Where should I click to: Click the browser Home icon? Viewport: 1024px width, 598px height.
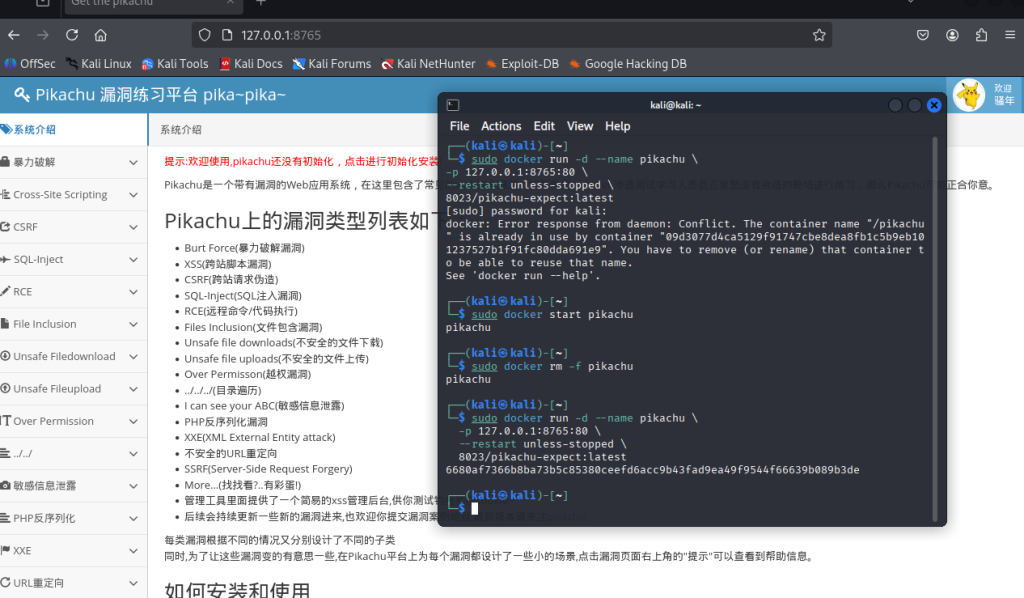pos(100,35)
